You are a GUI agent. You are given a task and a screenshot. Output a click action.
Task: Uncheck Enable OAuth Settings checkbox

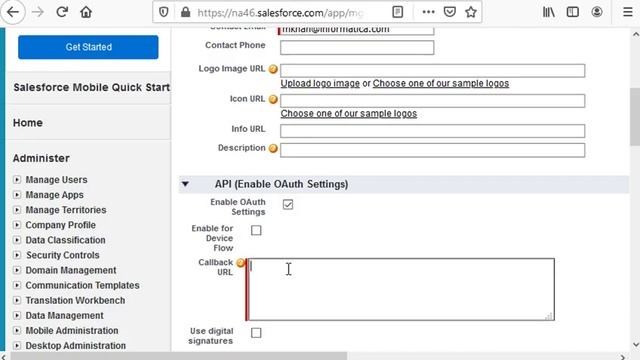coord(288,204)
